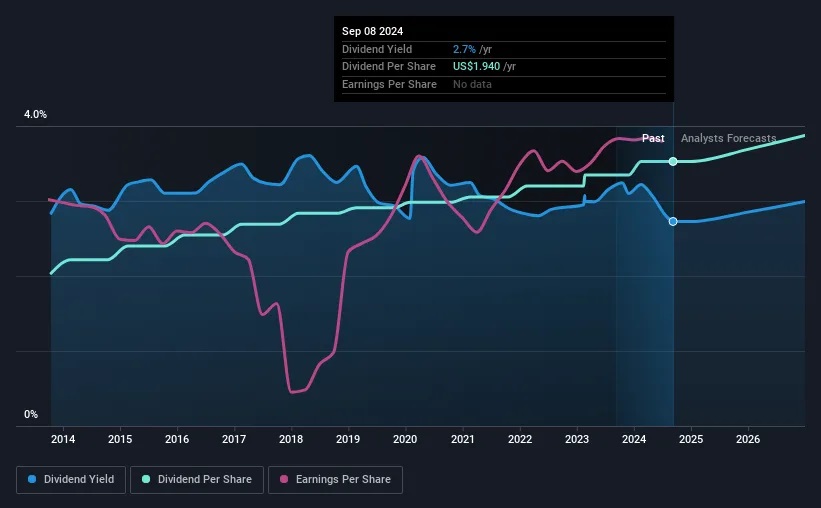Viewport: 821px width, 508px height.
Task: Select the 2014 x-axis year label
Action: [x=63, y=439]
